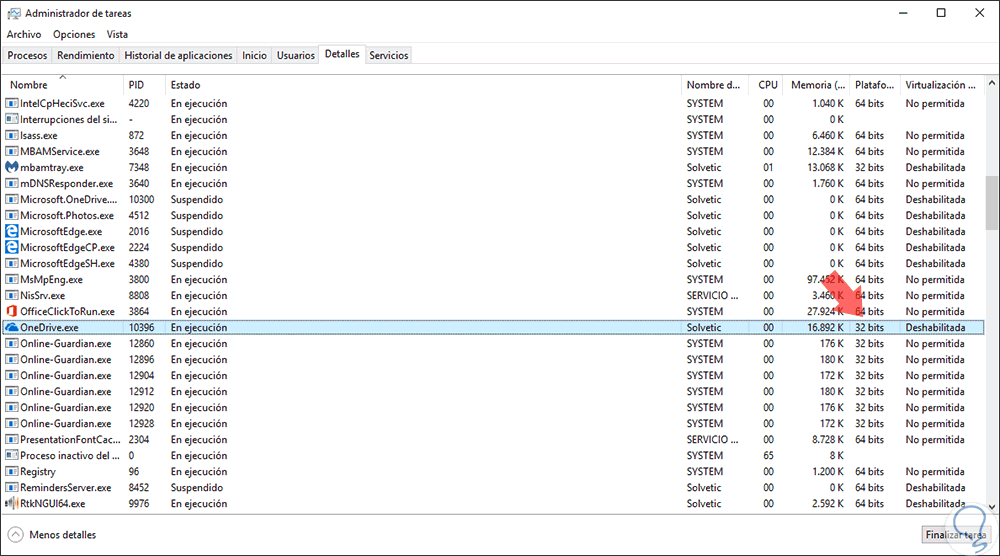Click Suspendido status of RemindersServer.exe
1000x556 pixels.
click(x=196, y=487)
